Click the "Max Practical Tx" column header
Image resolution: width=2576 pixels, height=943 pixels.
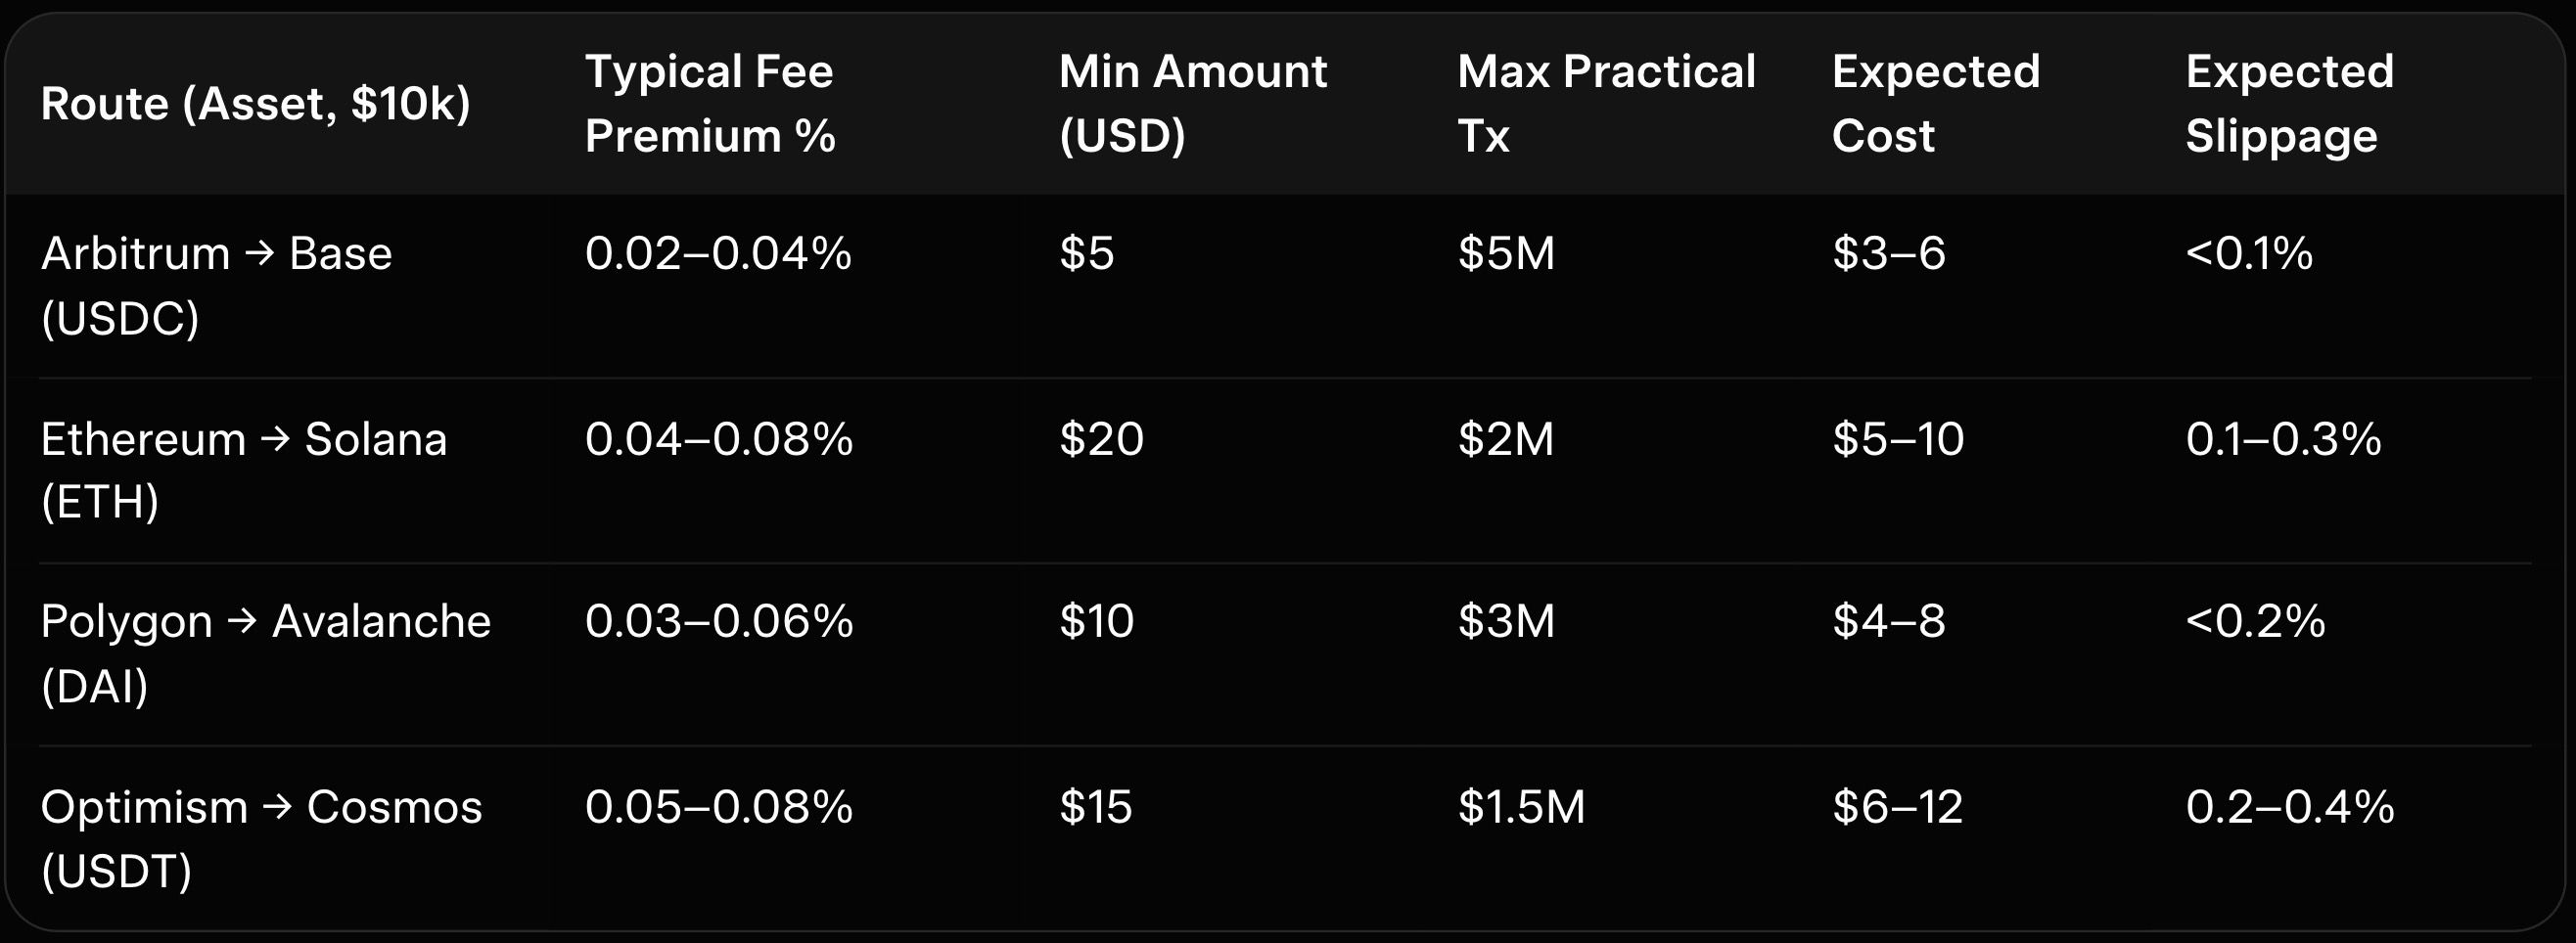coord(1605,104)
